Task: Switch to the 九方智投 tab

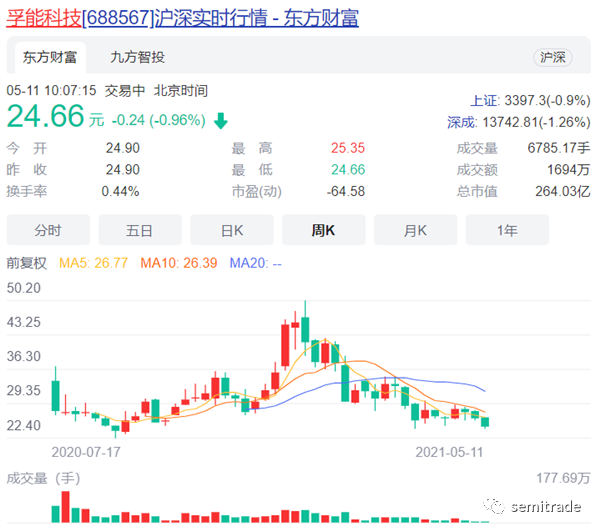Action: point(137,57)
